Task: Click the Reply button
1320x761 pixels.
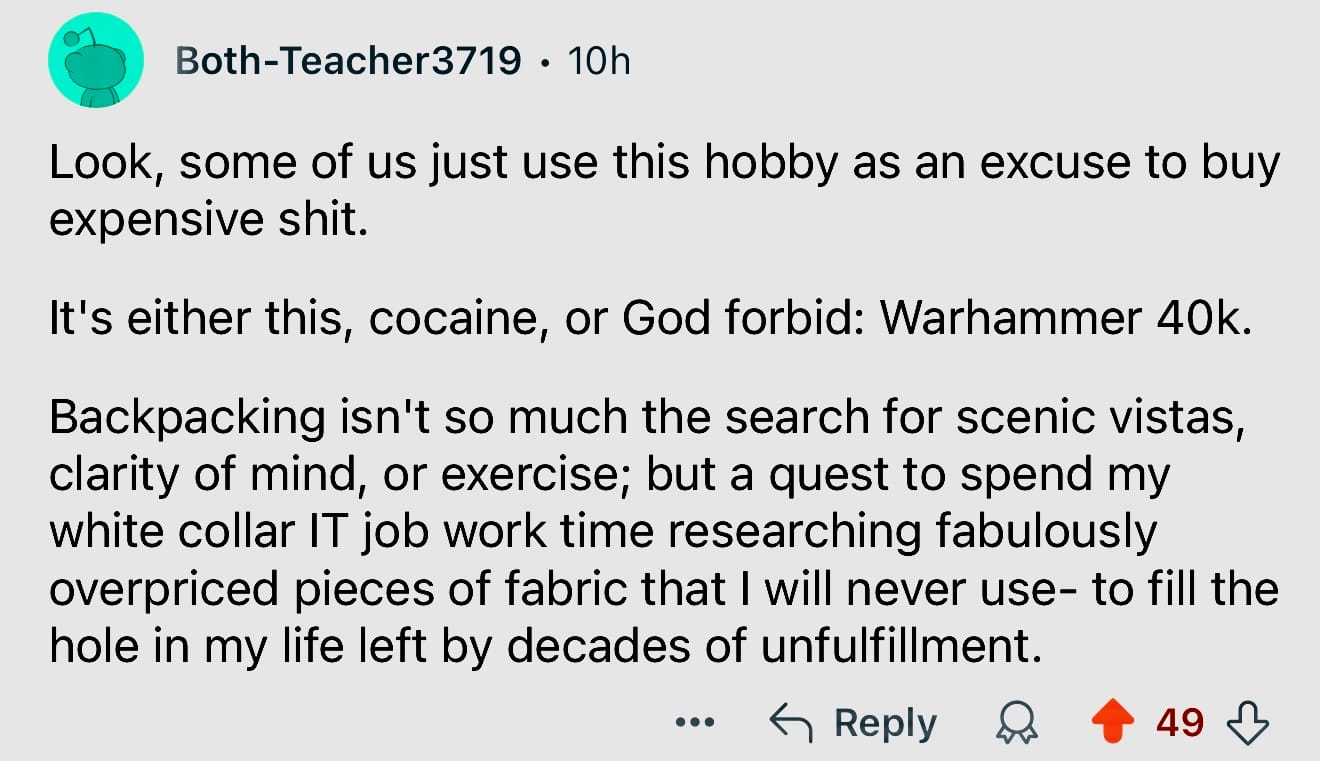Action: 885,723
